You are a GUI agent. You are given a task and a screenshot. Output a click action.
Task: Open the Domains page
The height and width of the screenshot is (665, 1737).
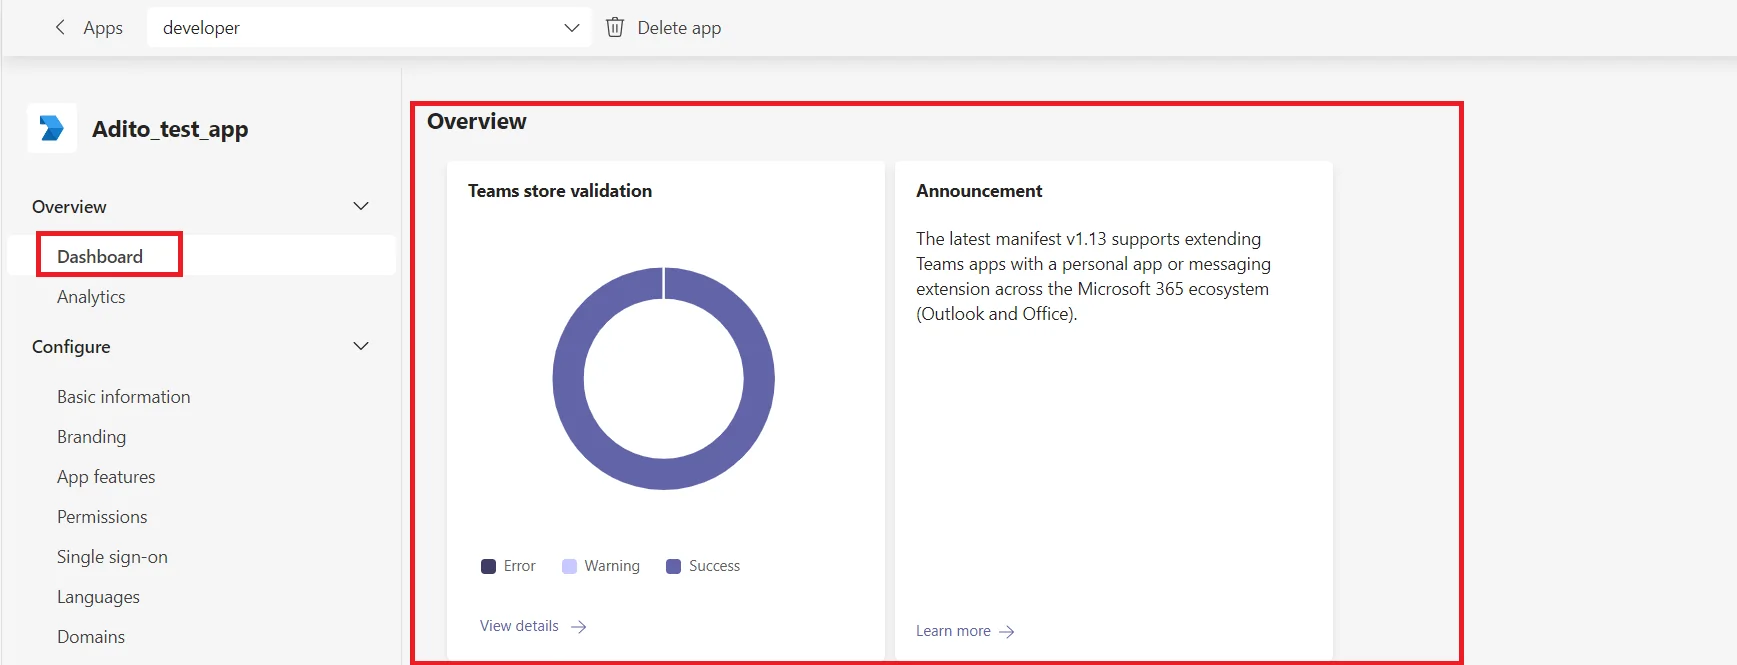click(91, 637)
